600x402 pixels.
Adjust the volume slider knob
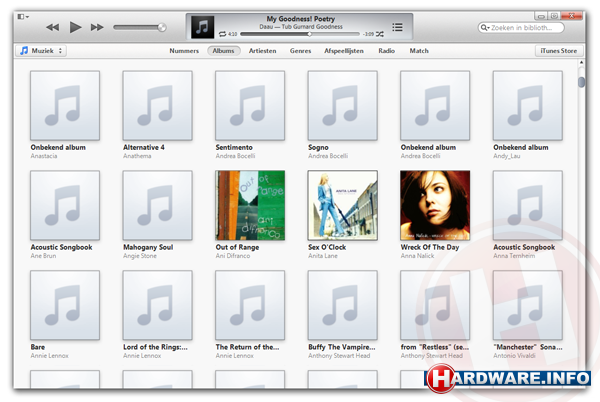162,27
